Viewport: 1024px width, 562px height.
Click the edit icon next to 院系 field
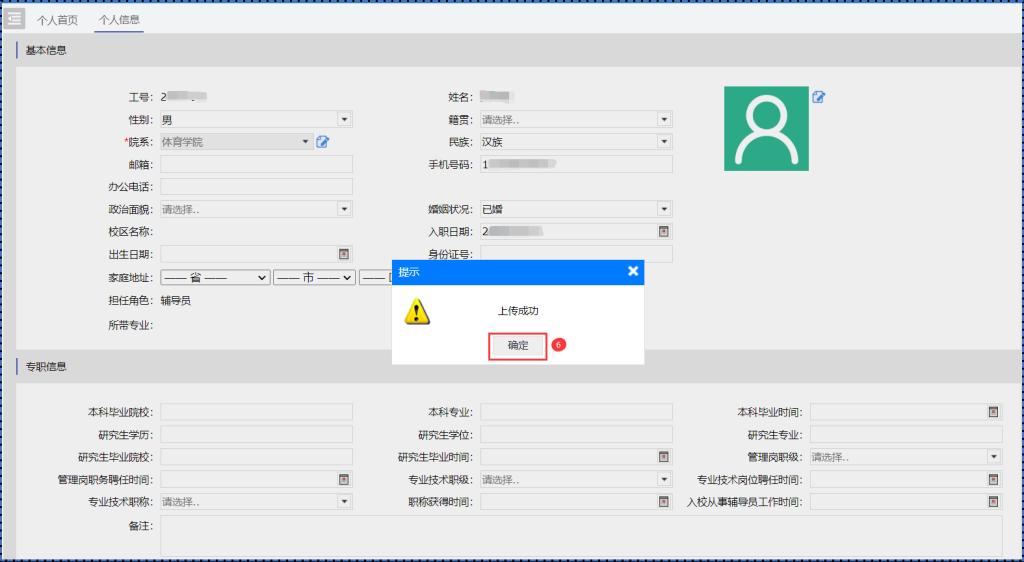point(323,142)
